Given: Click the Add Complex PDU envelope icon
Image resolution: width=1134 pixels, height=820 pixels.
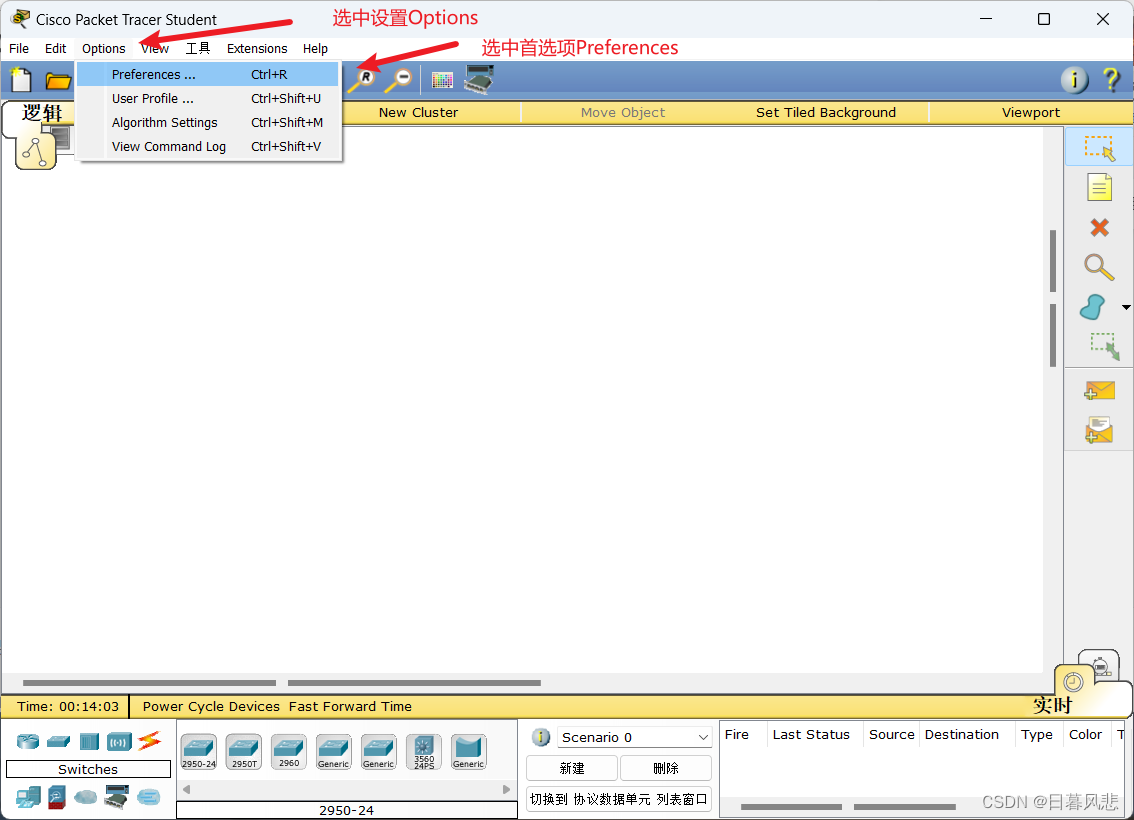Looking at the screenshot, I should (x=1099, y=430).
